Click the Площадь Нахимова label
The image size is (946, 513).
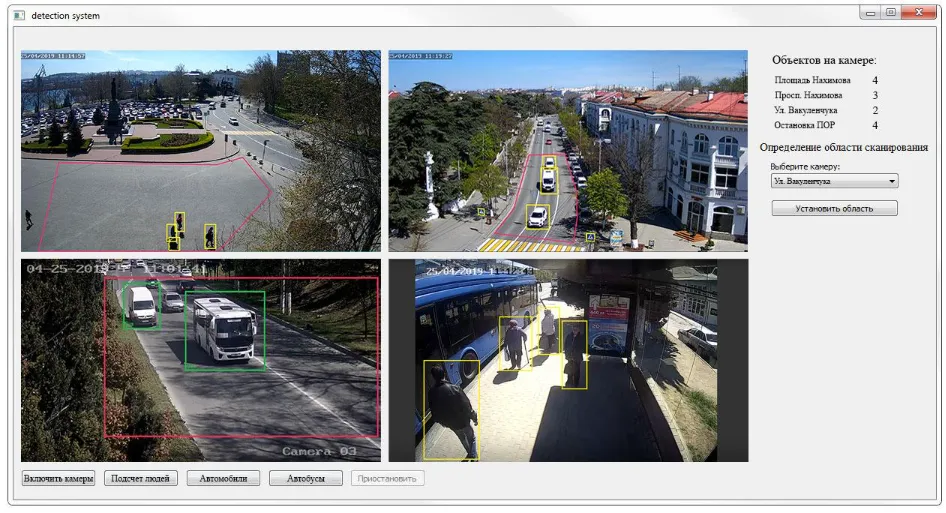[x=812, y=80]
